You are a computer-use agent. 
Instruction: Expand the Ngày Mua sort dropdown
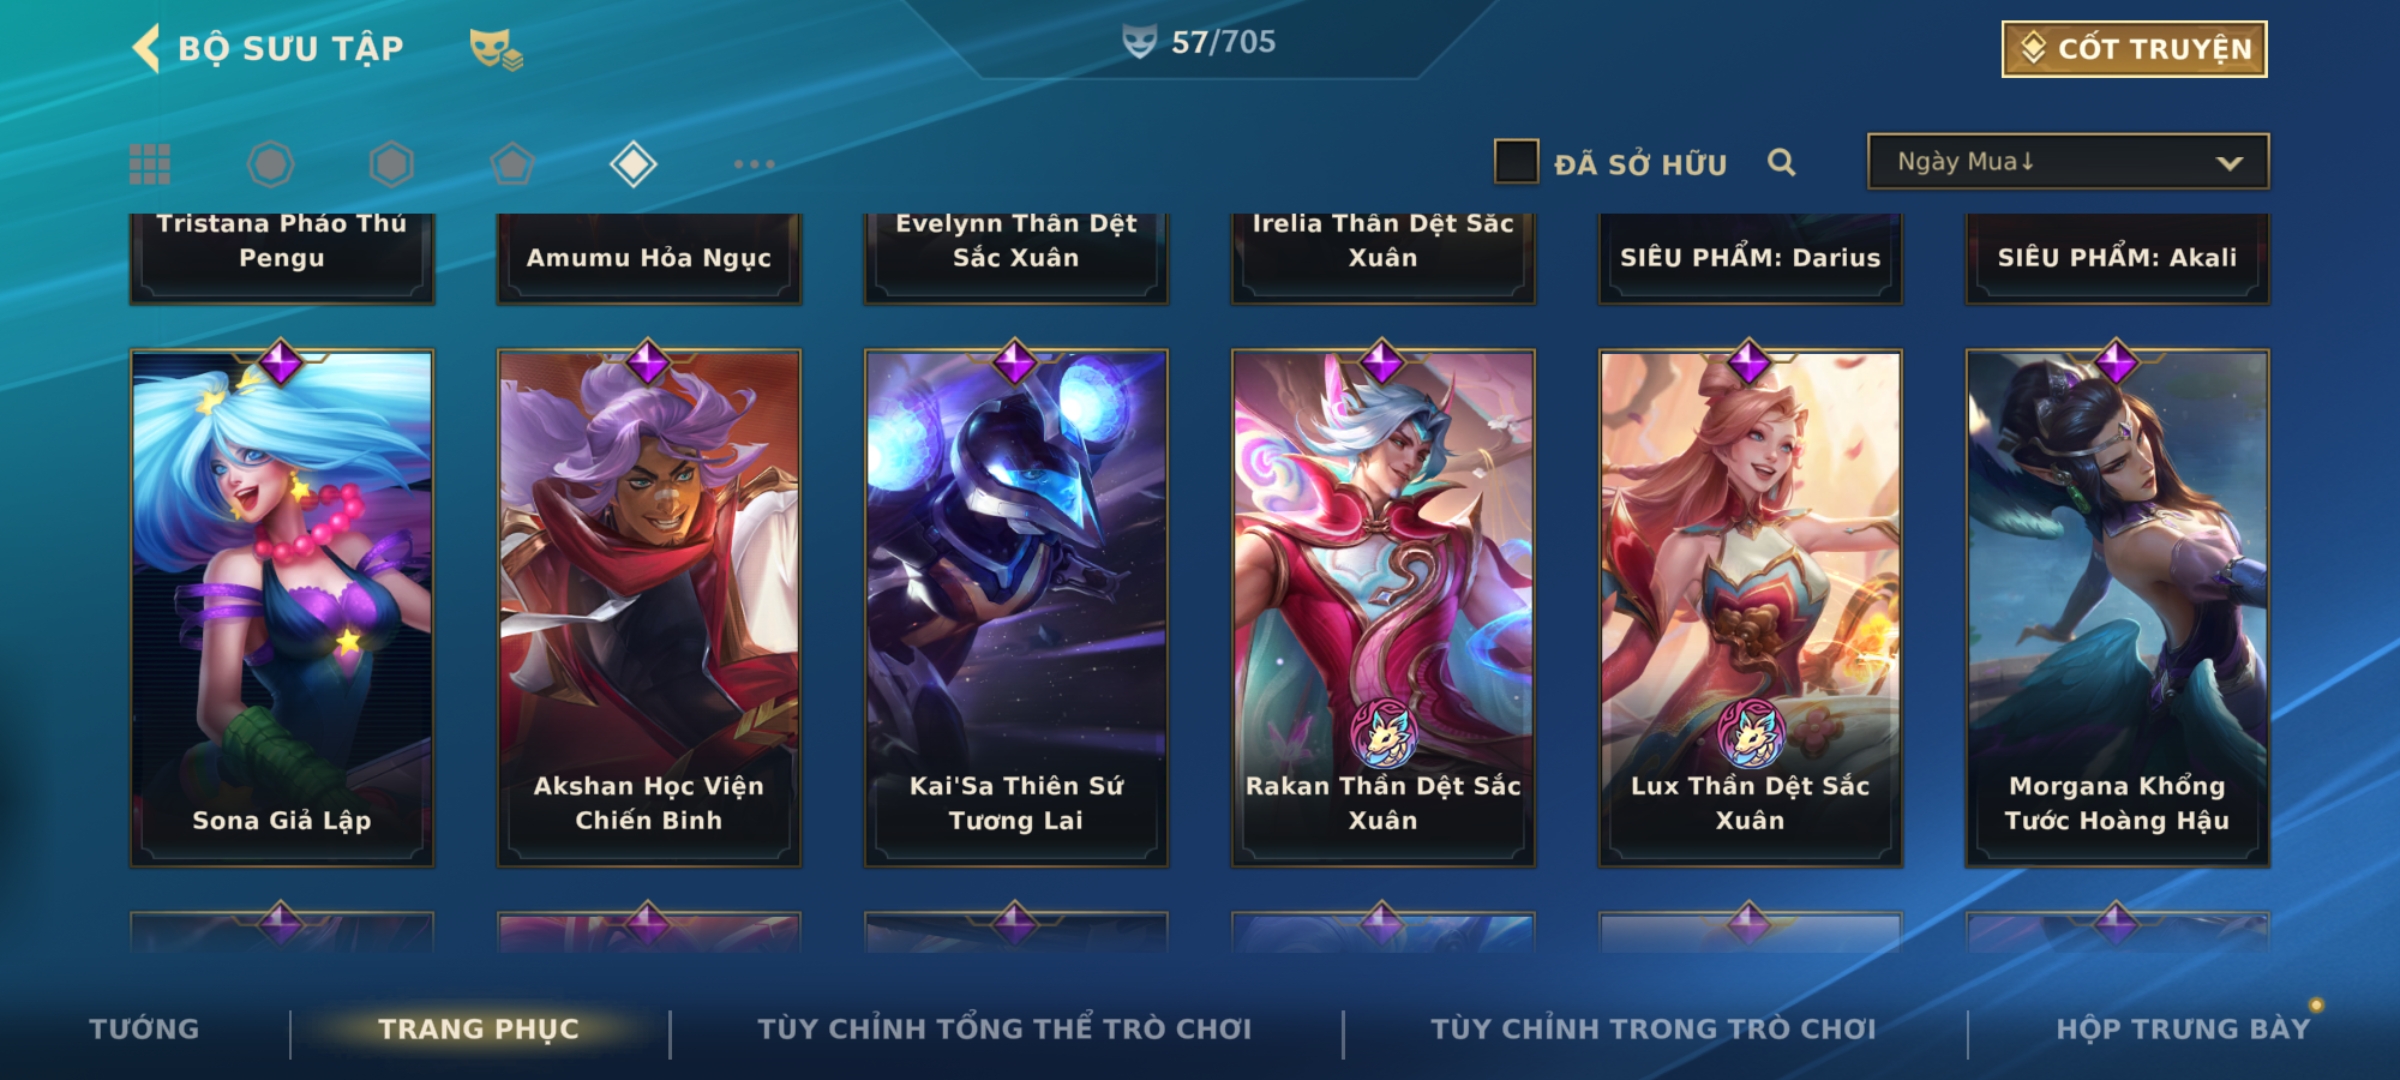coord(2068,161)
